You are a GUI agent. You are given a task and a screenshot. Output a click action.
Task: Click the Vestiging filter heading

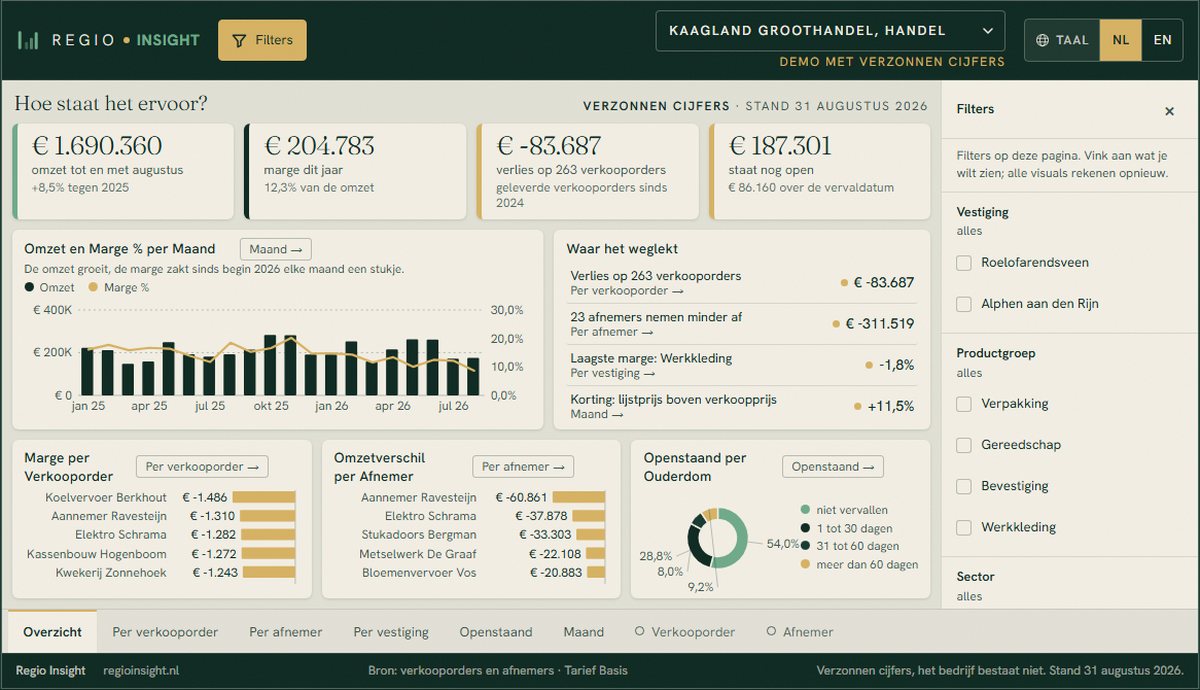(982, 212)
